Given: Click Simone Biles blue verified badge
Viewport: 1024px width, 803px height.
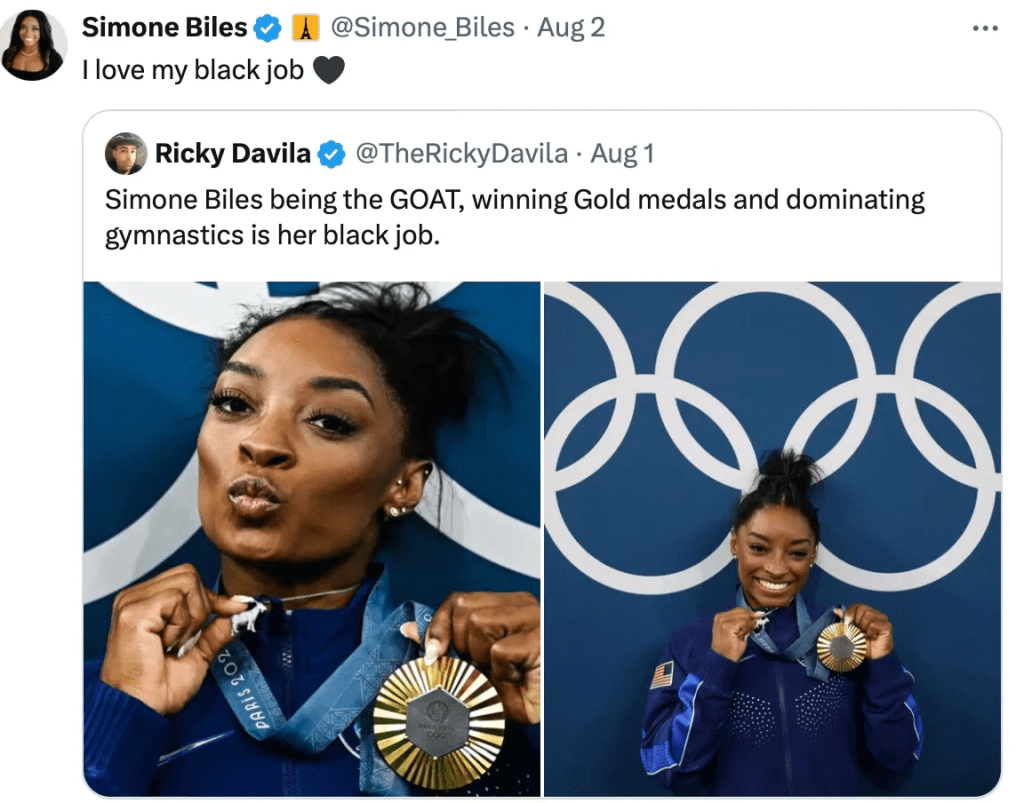Looking at the screenshot, I should [267, 29].
